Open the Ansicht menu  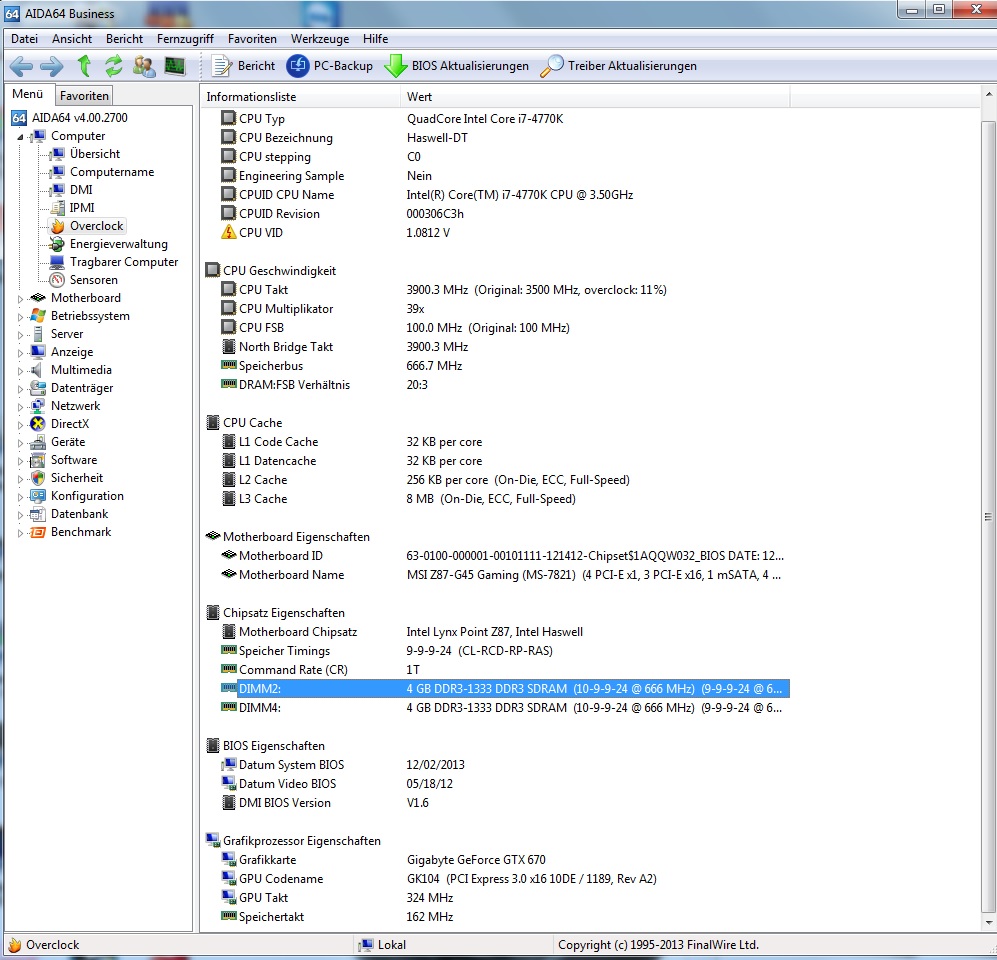(x=72, y=39)
